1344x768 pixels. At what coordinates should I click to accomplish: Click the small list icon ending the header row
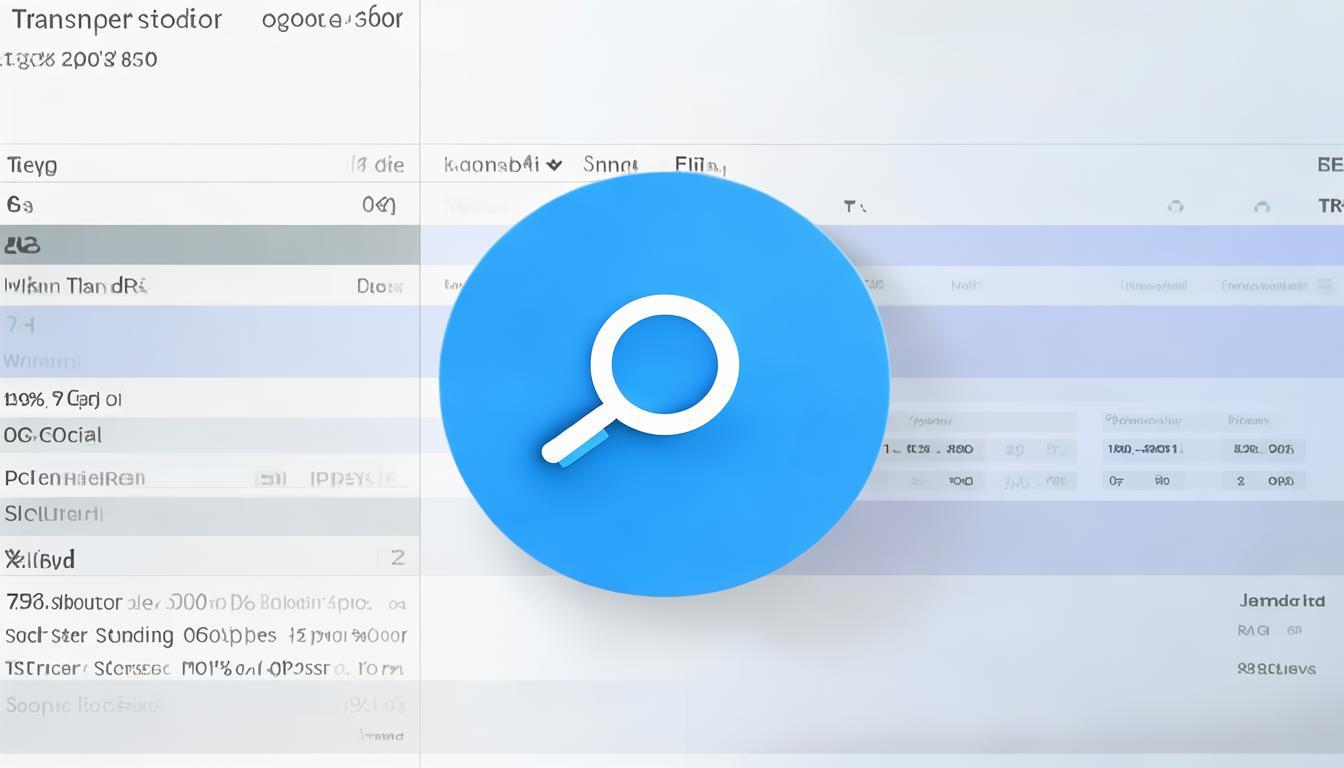(1326, 286)
